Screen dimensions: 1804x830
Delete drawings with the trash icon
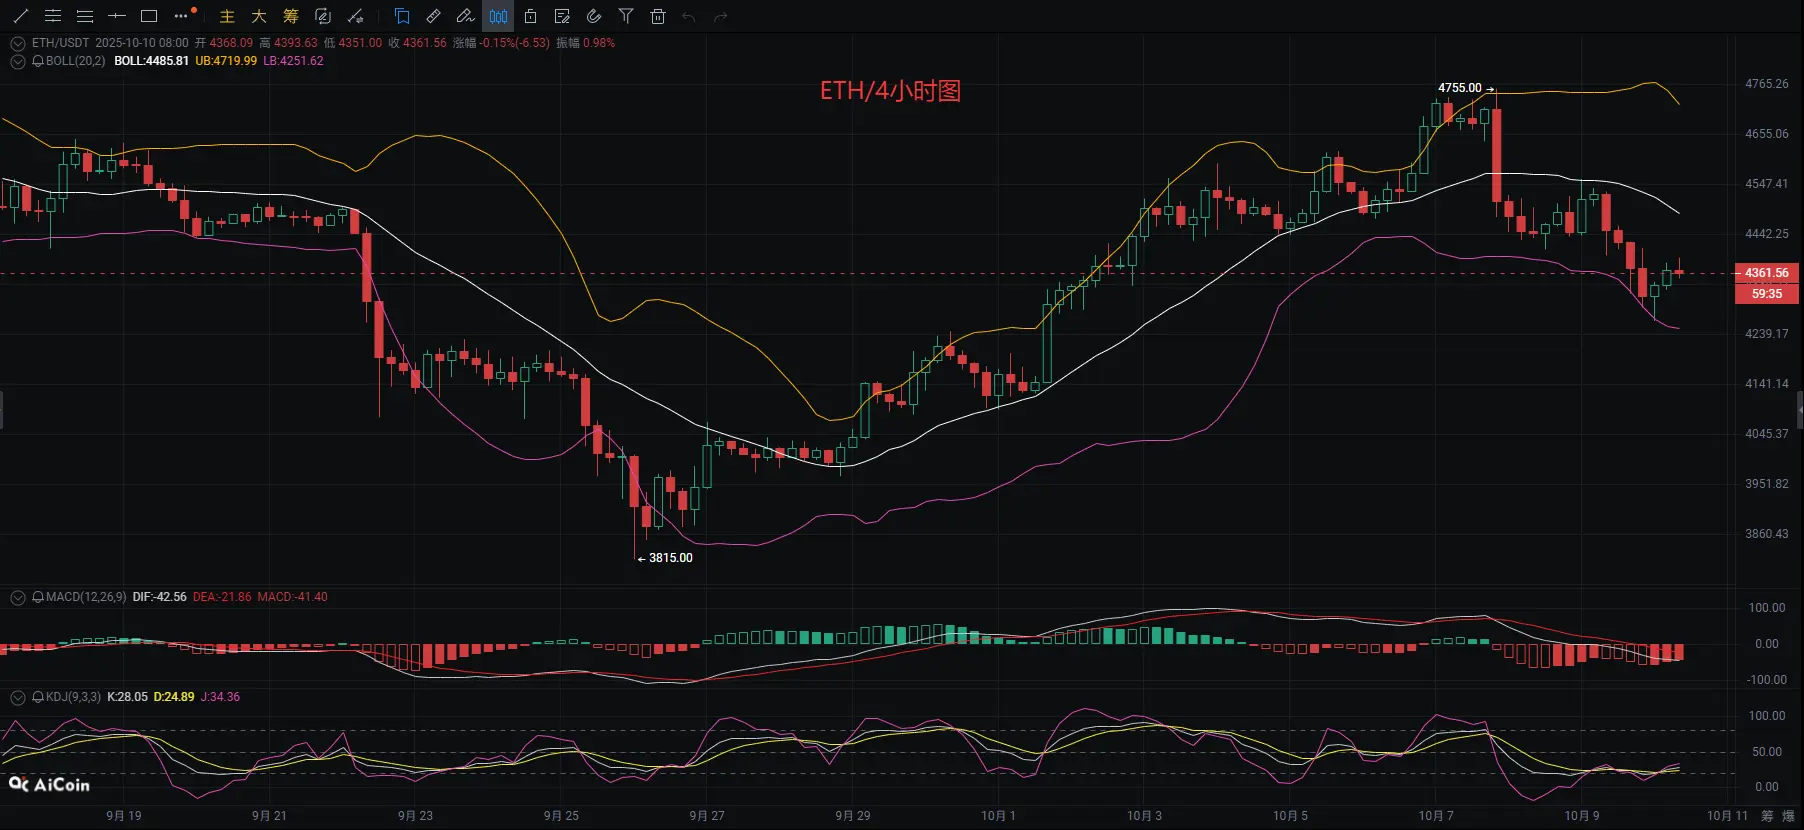pyautogui.click(x=658, y=16)
